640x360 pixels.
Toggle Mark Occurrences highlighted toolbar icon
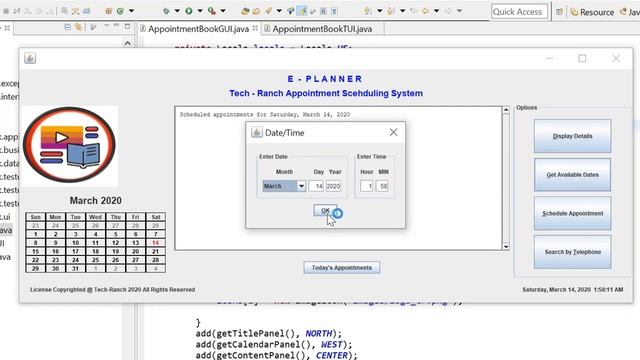tap(302, 11)
